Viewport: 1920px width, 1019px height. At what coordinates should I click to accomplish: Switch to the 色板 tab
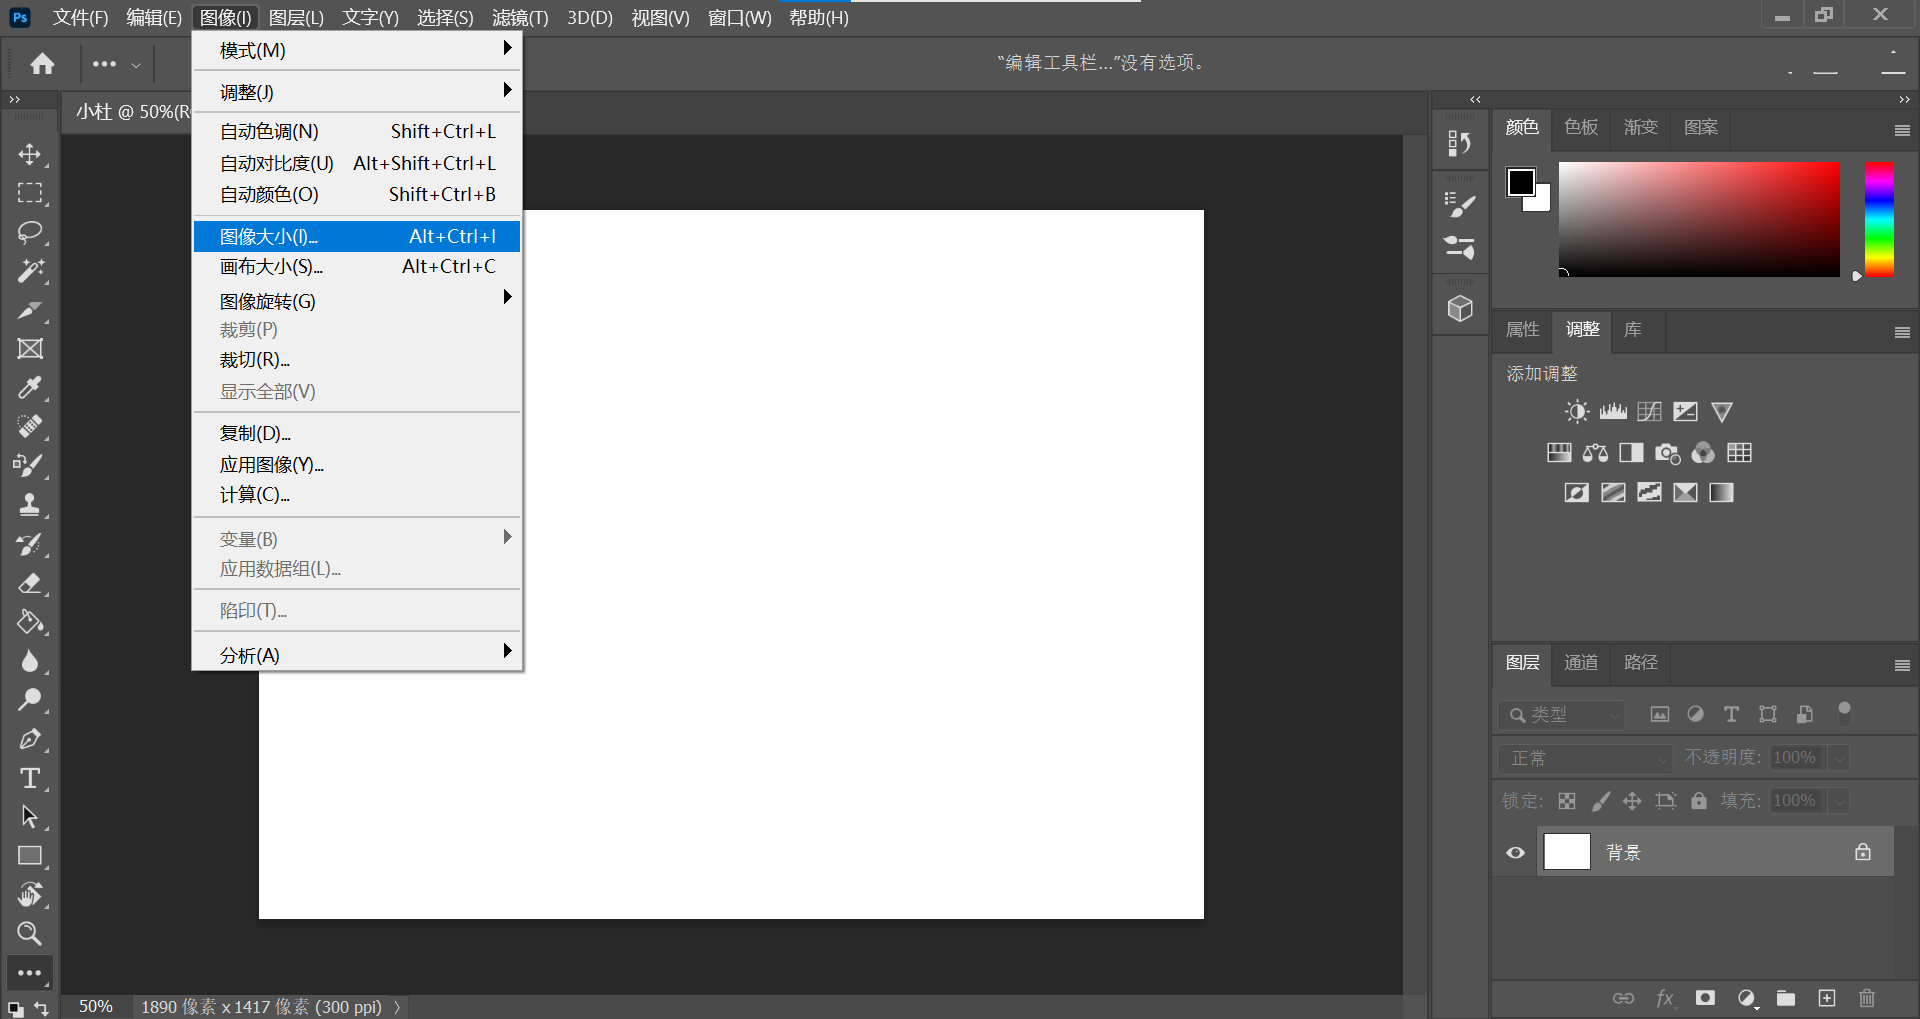[x=1581, y=127]
